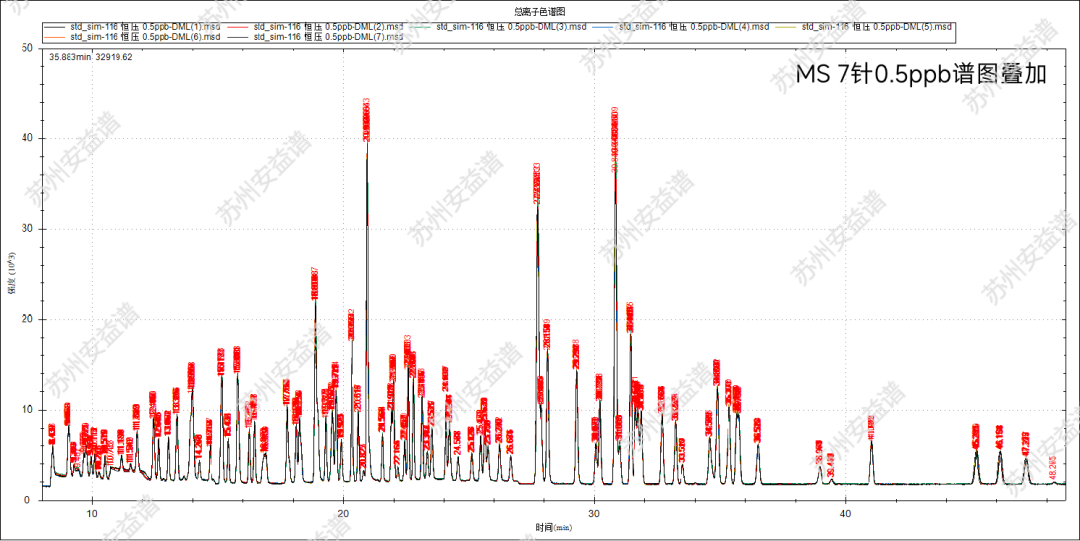Select the DML(4).msd legend entry
1080x541 pixels.
[x=694, y=26]
